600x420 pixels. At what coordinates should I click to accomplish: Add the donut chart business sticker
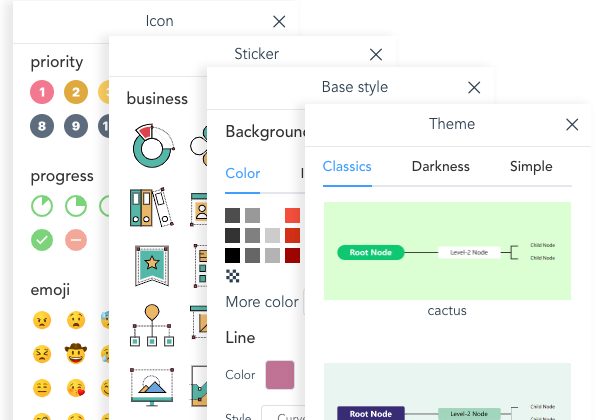point(154,146)
